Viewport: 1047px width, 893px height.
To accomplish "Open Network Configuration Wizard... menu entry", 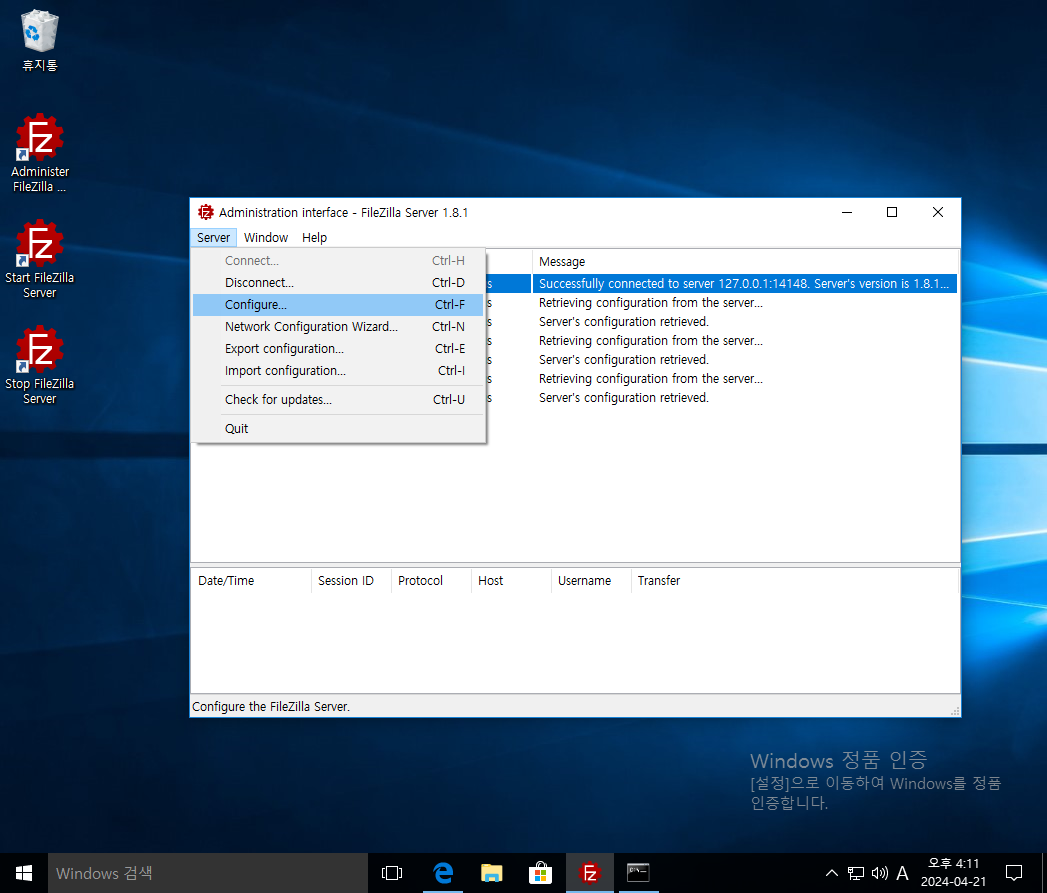I will pos(338,327).
